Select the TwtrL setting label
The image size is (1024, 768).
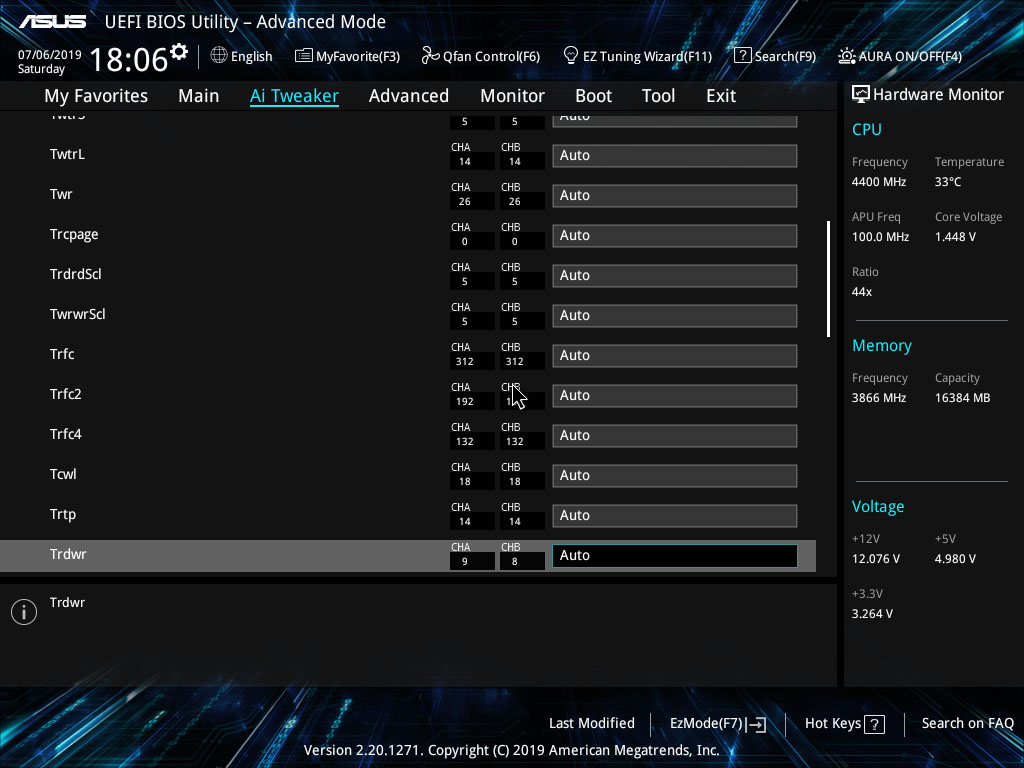click(x=67, y=154)
